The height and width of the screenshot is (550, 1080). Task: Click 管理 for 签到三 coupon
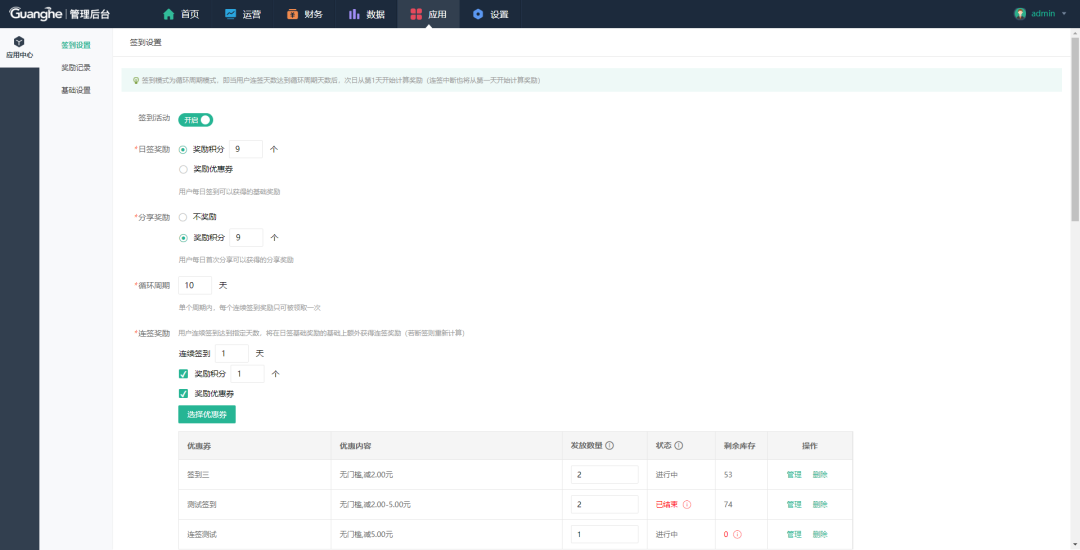click(794, 475)
